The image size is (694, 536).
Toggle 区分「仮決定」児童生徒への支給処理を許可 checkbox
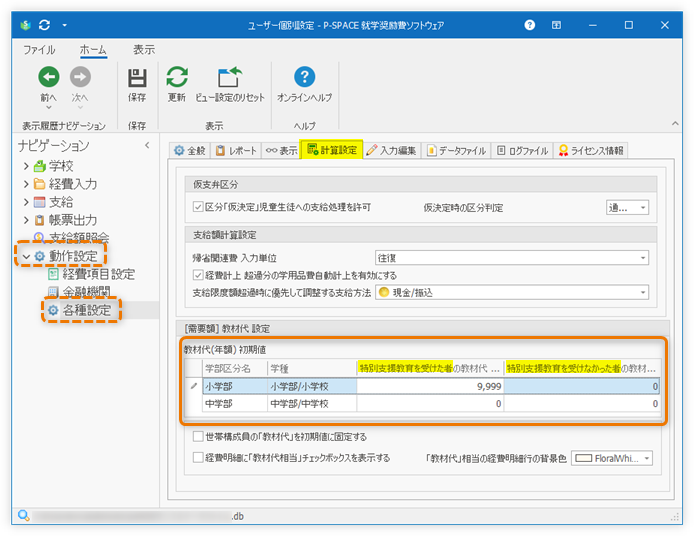tap(198, 207)
